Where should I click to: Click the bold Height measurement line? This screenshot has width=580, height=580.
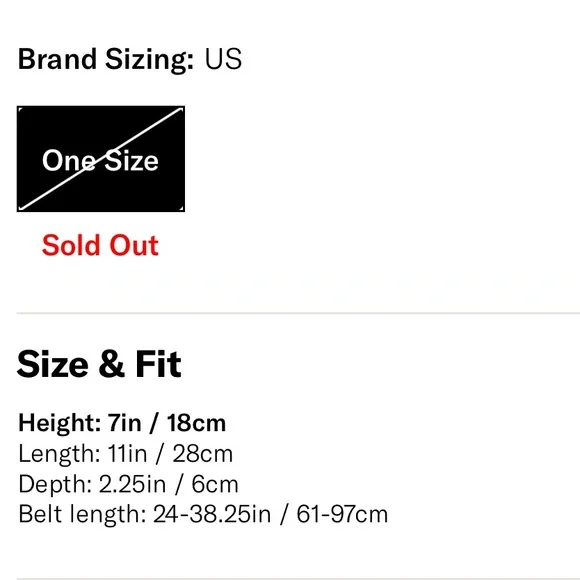pos(122,423)
